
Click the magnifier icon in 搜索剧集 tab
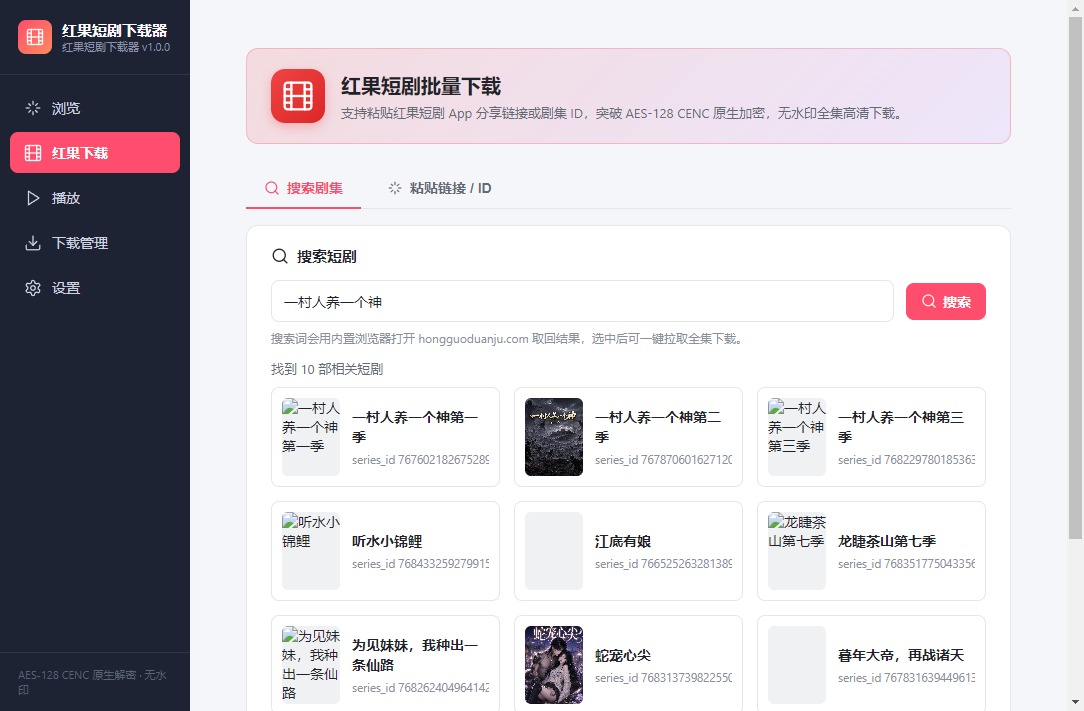click(272, 188)
